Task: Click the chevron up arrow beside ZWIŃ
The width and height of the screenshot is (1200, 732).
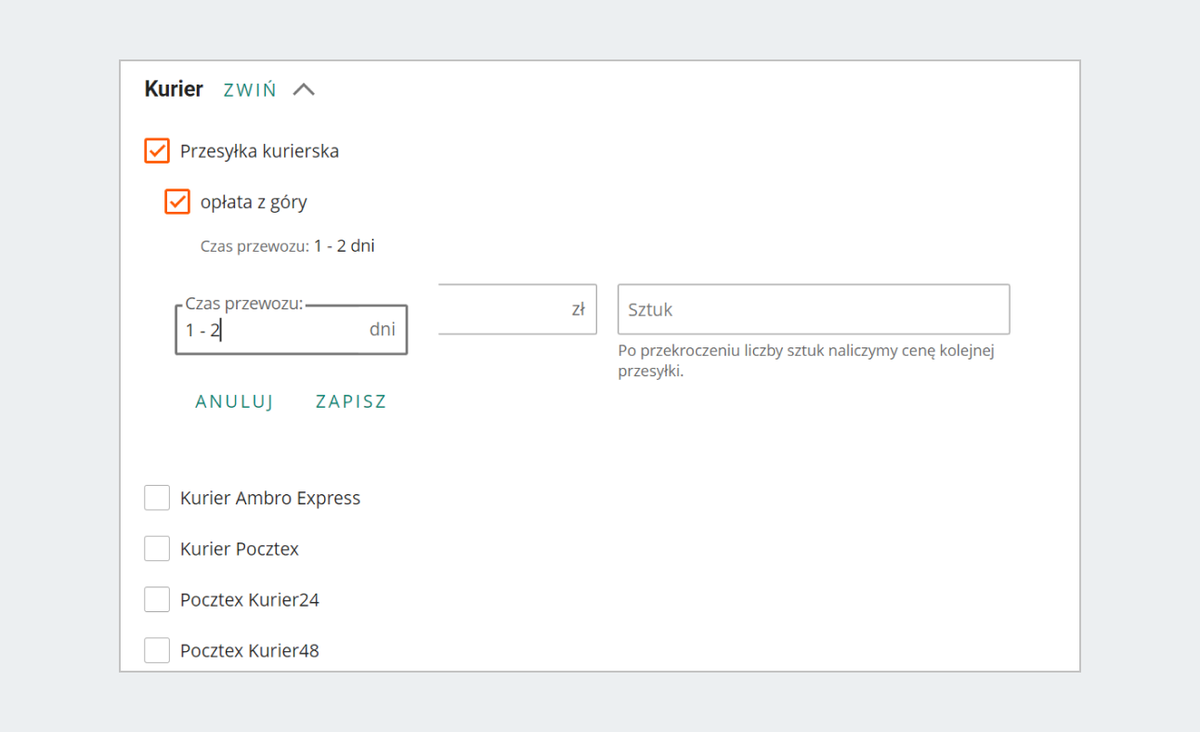Action: coord(304,90)
